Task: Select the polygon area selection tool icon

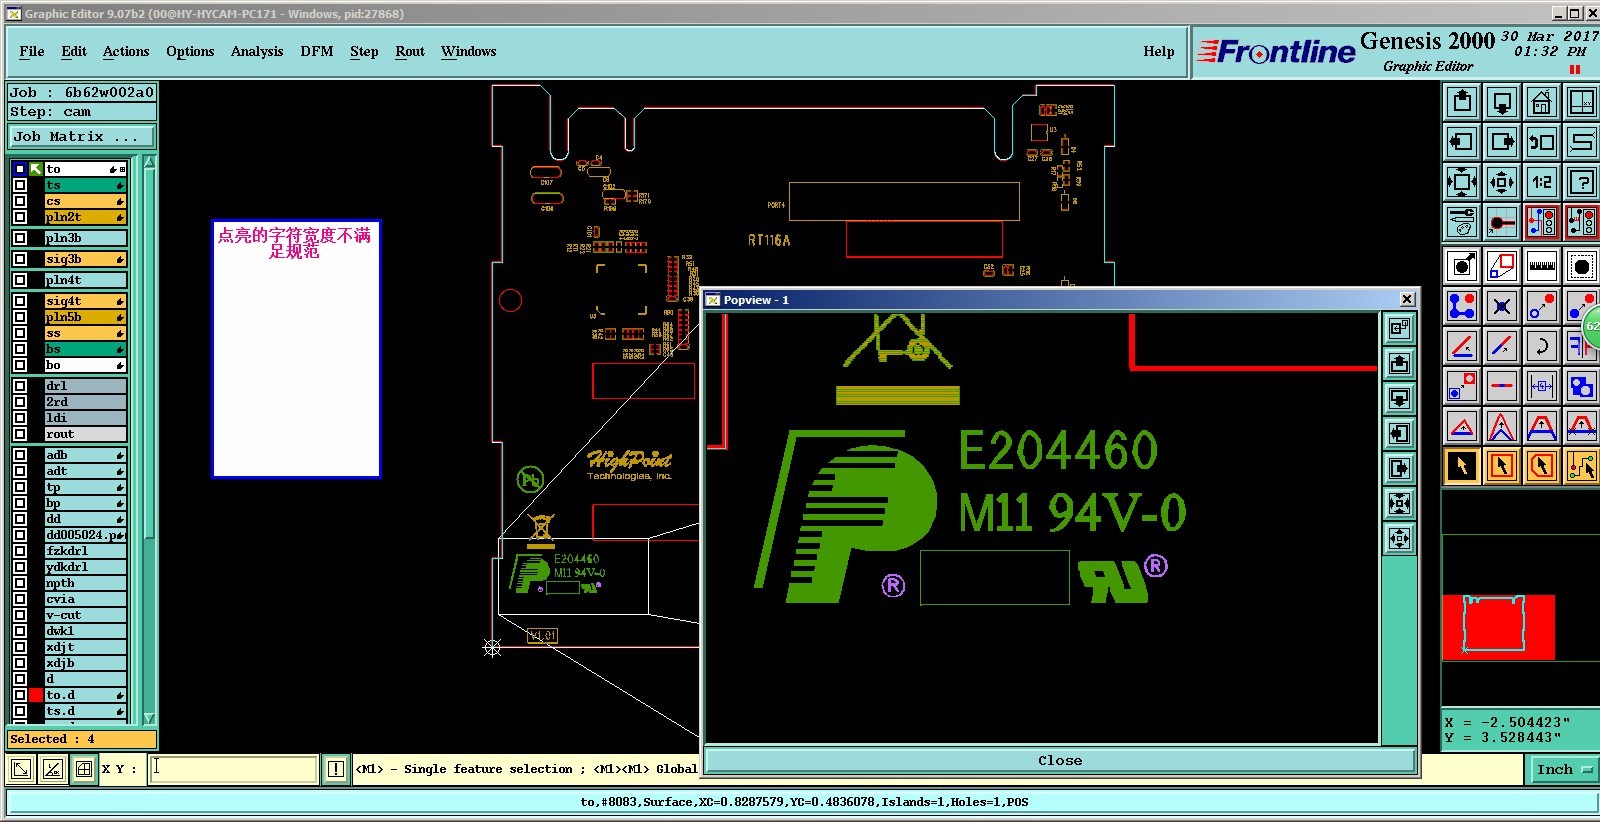Action: (x=1542, y=466)
